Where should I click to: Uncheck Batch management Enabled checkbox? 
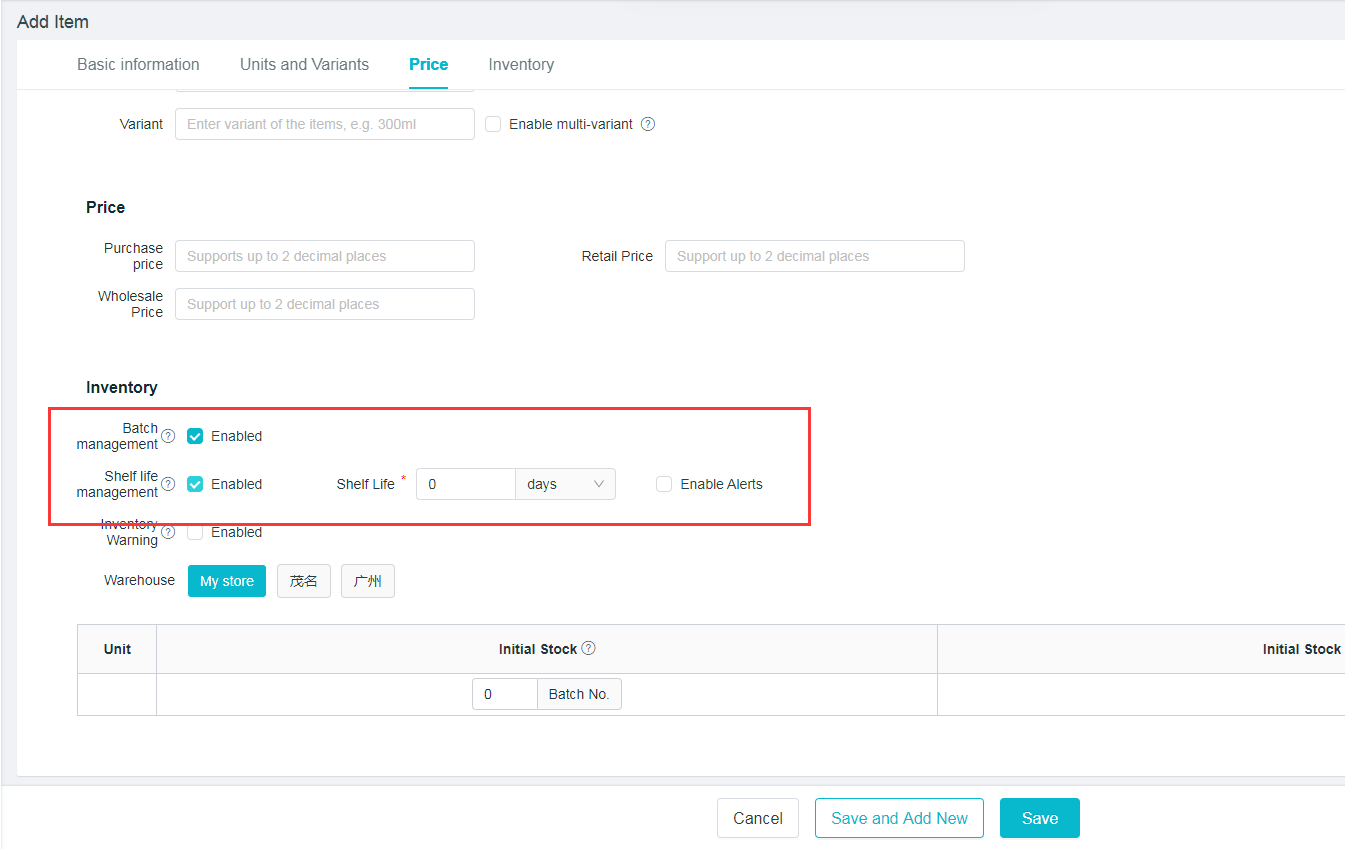point(195,436)
